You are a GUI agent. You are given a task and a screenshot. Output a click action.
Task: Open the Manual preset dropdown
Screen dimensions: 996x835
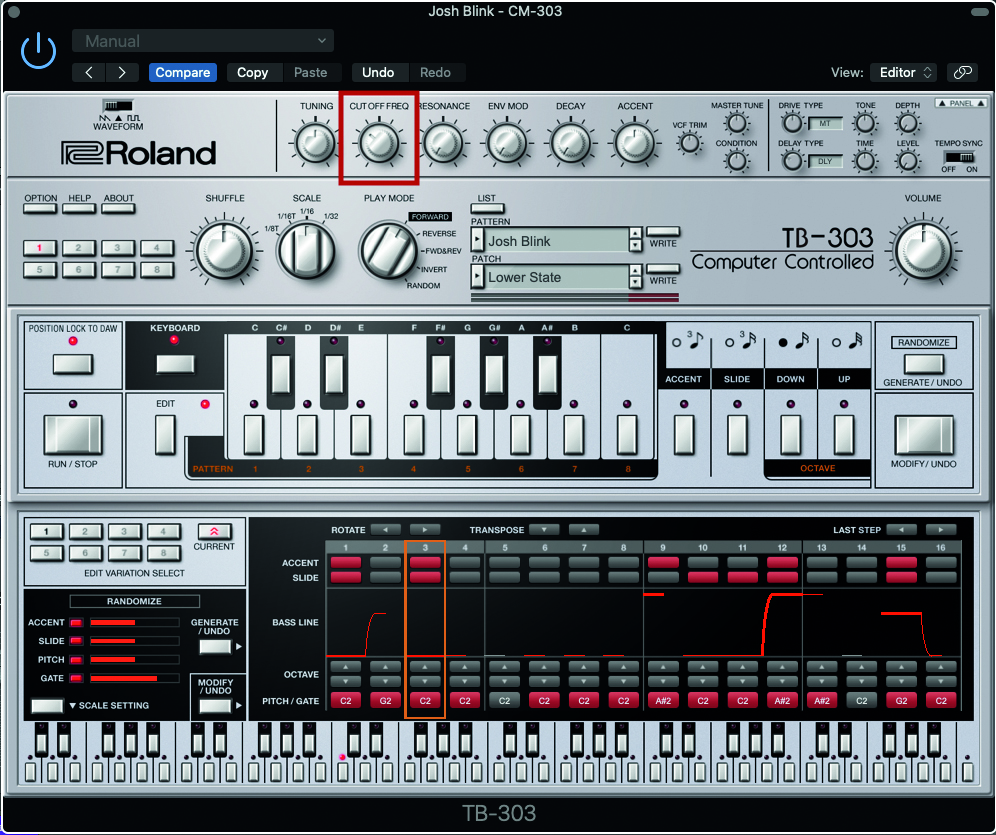(x=203, y=41)
